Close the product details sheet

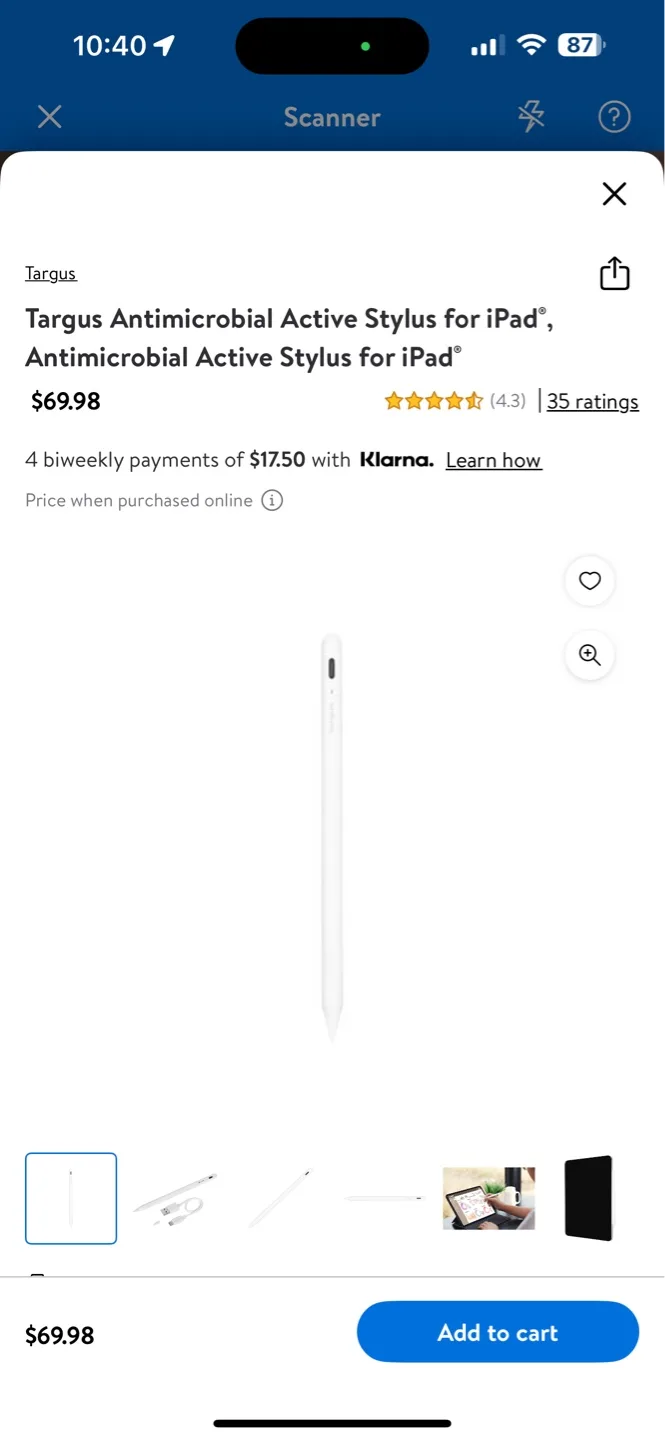tap(614, 193)
